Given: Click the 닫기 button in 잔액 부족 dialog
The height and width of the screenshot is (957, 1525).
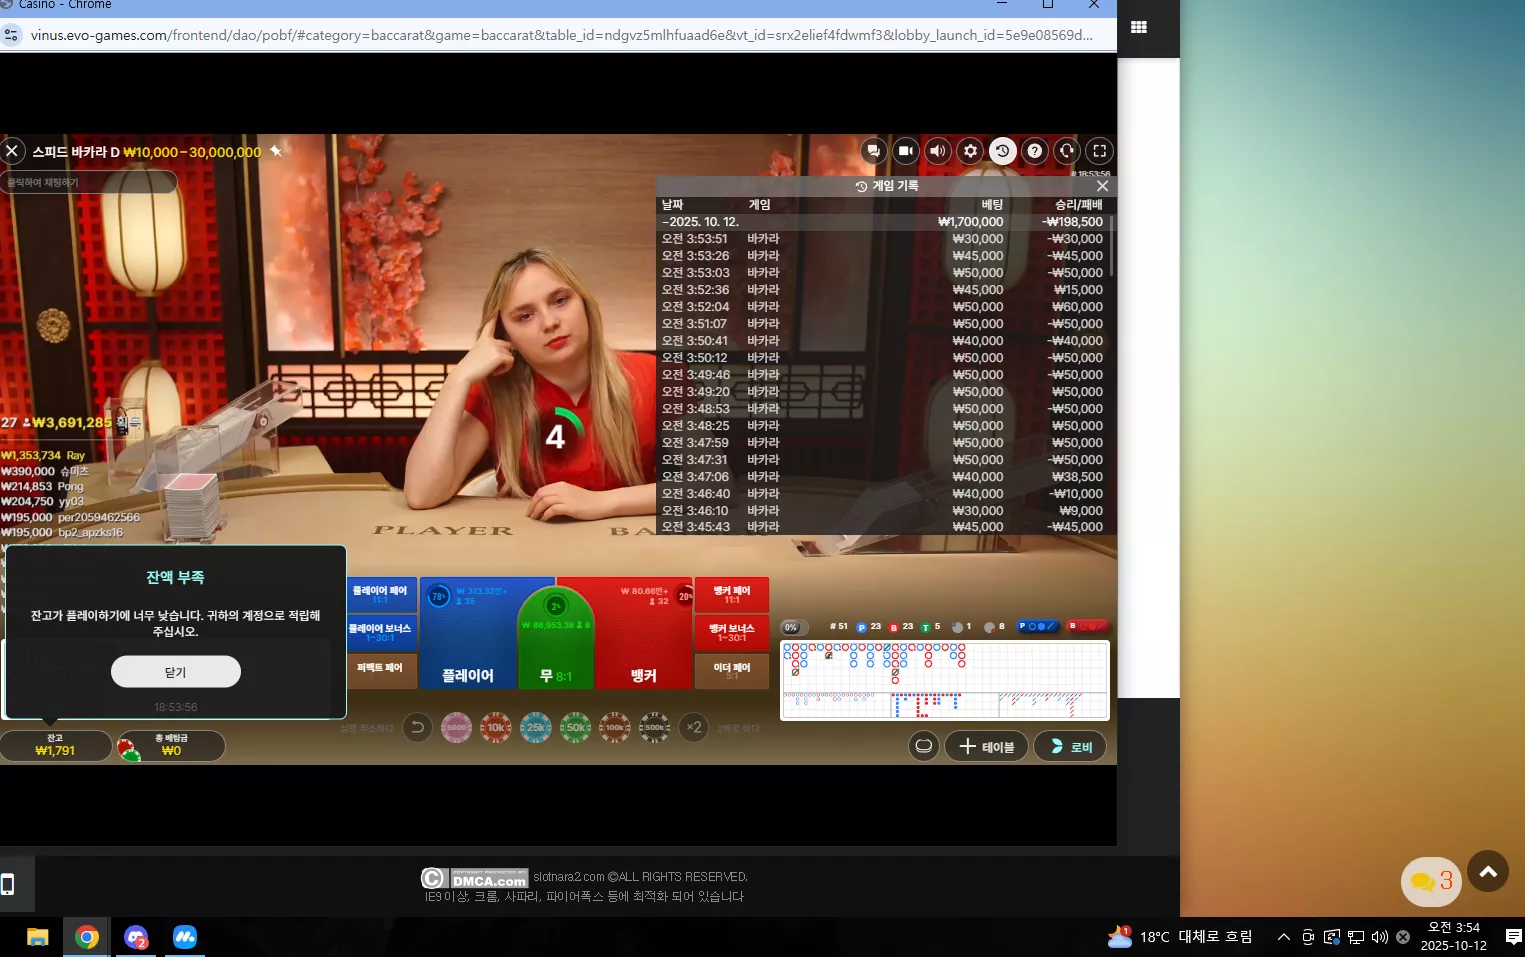Looking at the screenshot, I should pyautogui.click(x=176, y=672).
